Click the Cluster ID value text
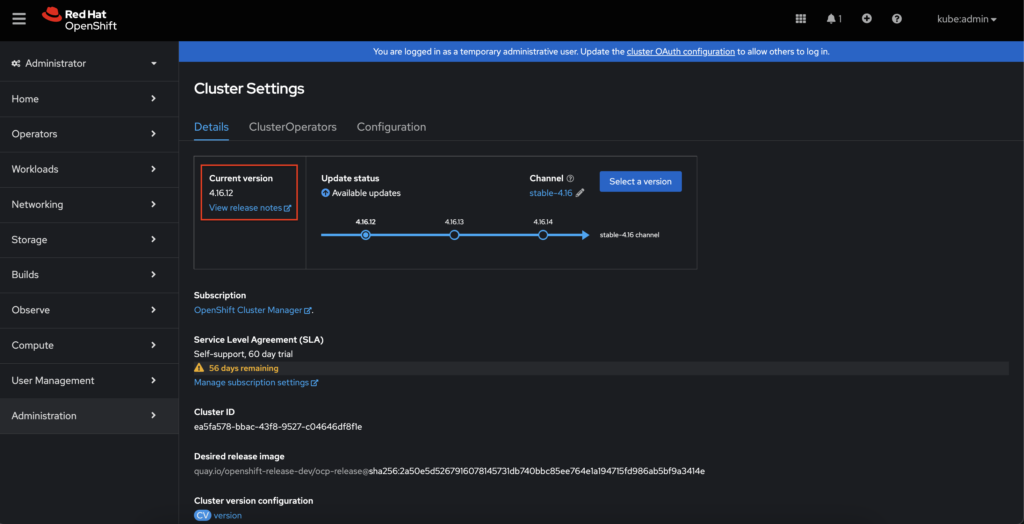1024x524 pixels. [x=278, y=427]
